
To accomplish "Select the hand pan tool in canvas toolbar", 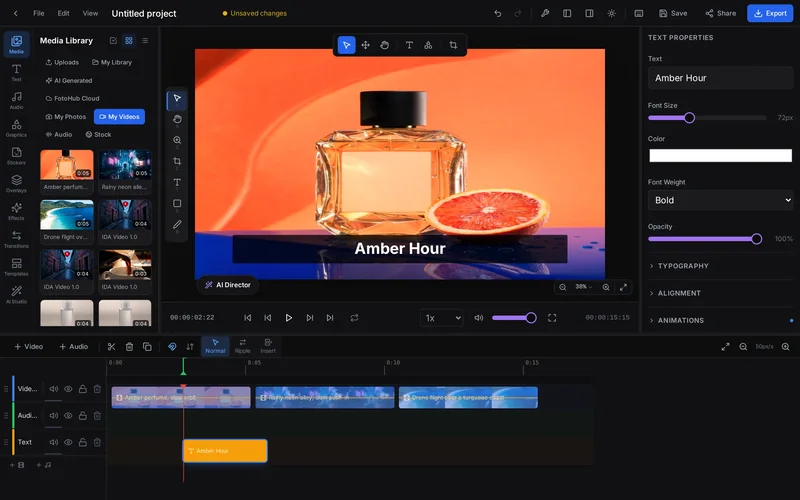I will point(385,45).
